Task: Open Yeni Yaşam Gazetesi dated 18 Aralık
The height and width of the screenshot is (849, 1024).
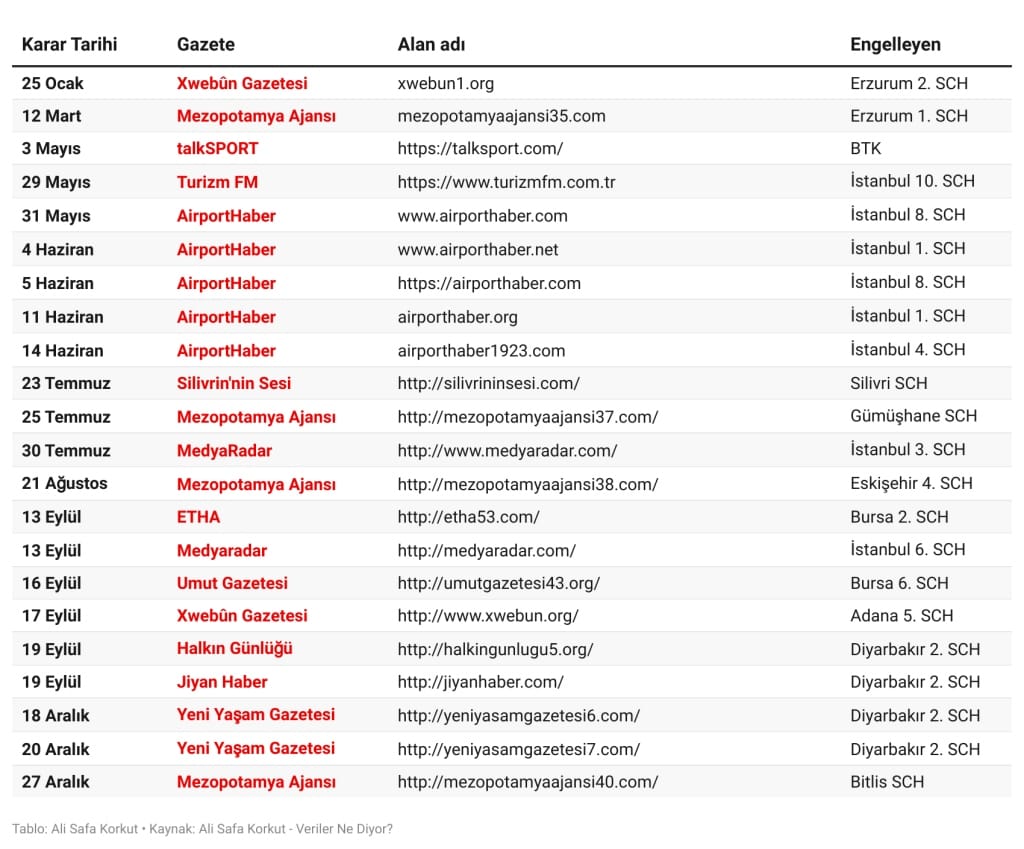Action: pyautogui.click(x=255, y=715)
